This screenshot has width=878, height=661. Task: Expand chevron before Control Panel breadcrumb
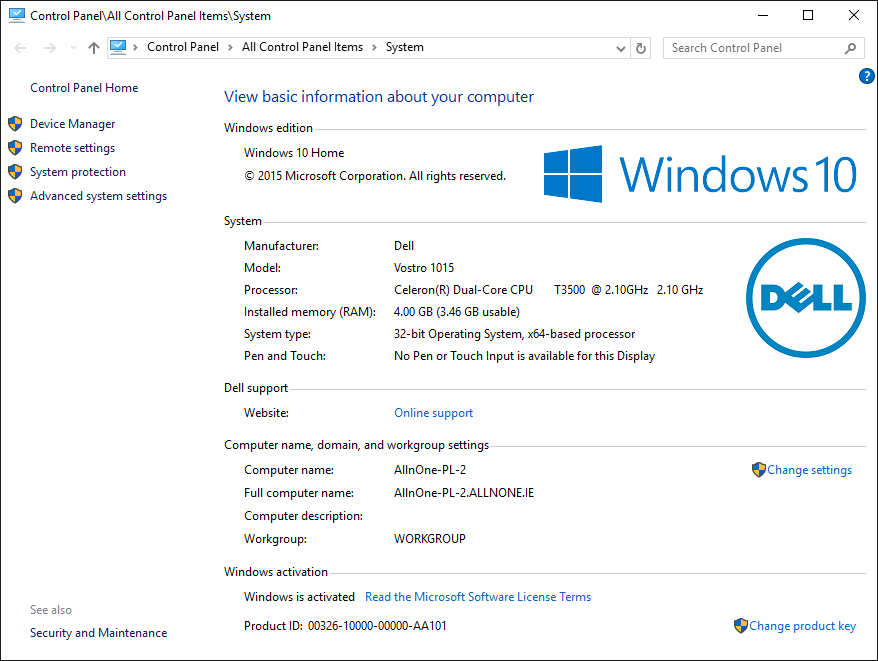136,48
